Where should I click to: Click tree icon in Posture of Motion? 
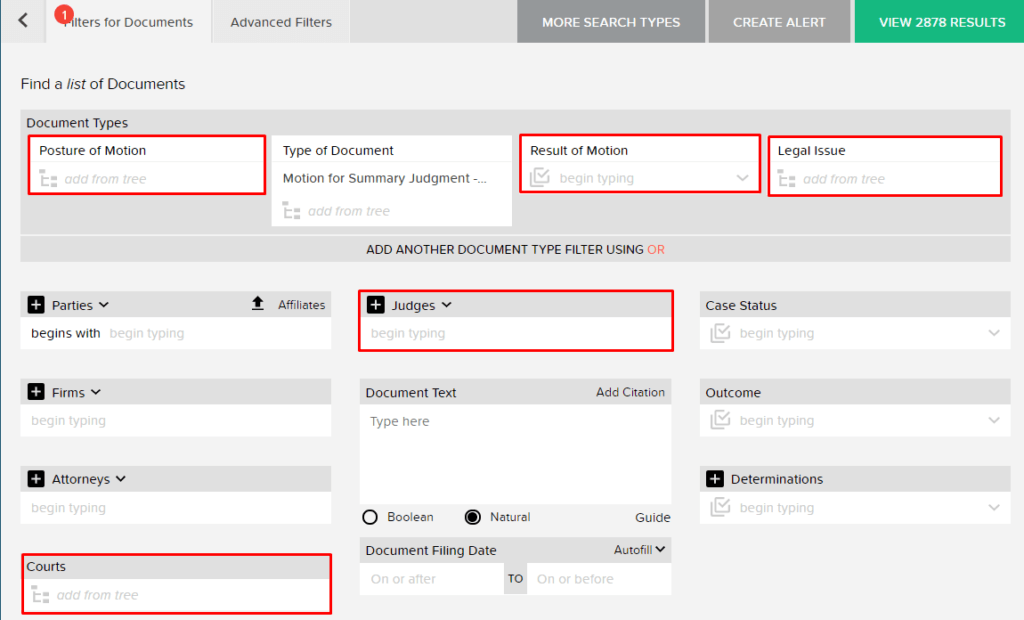pos(48,178)
